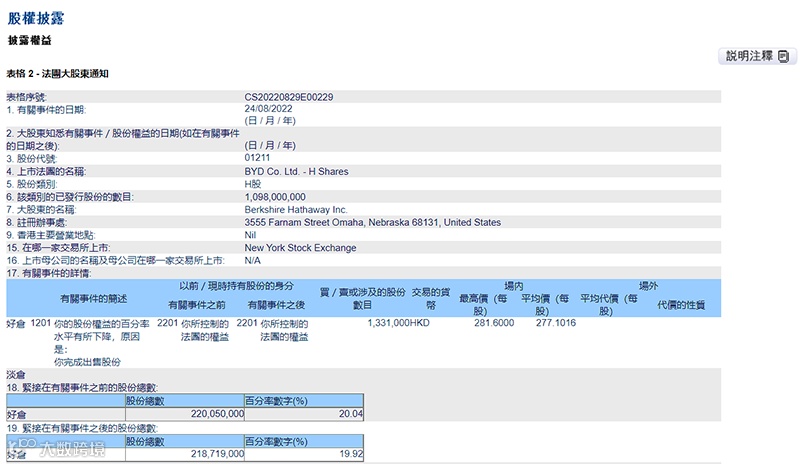Select the 19. 緊接在有關事件之後的股份總數 label
800x464 pixels.
pos(82,428)
